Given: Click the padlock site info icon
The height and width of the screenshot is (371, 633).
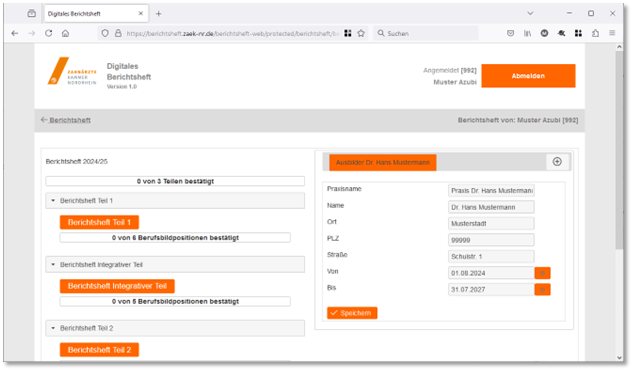Looking at the screenshot, I should point(118,34).
